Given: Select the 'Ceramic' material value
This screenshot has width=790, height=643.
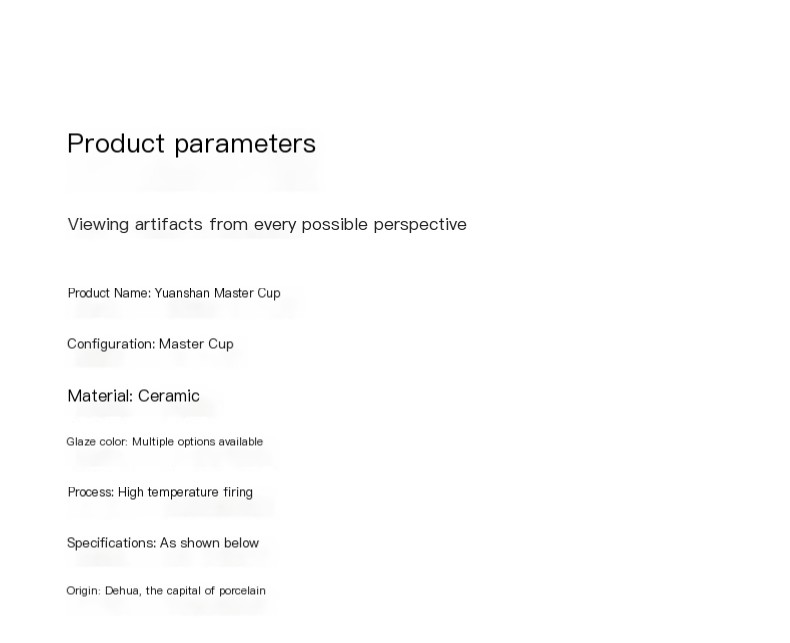Looking at the screenshot, I should [x=169, y=396].
